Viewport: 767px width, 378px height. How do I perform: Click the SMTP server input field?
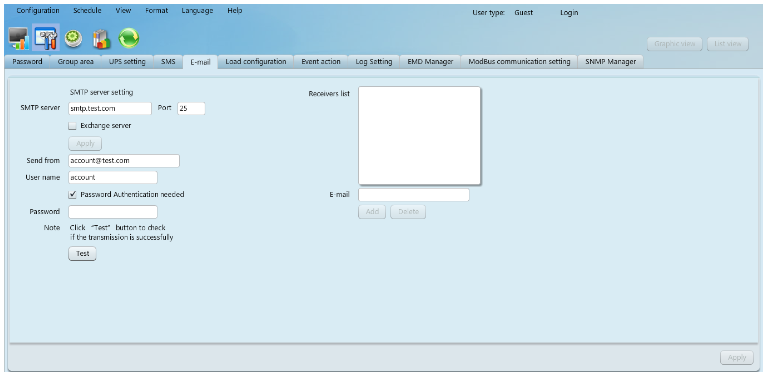[110, 108]
